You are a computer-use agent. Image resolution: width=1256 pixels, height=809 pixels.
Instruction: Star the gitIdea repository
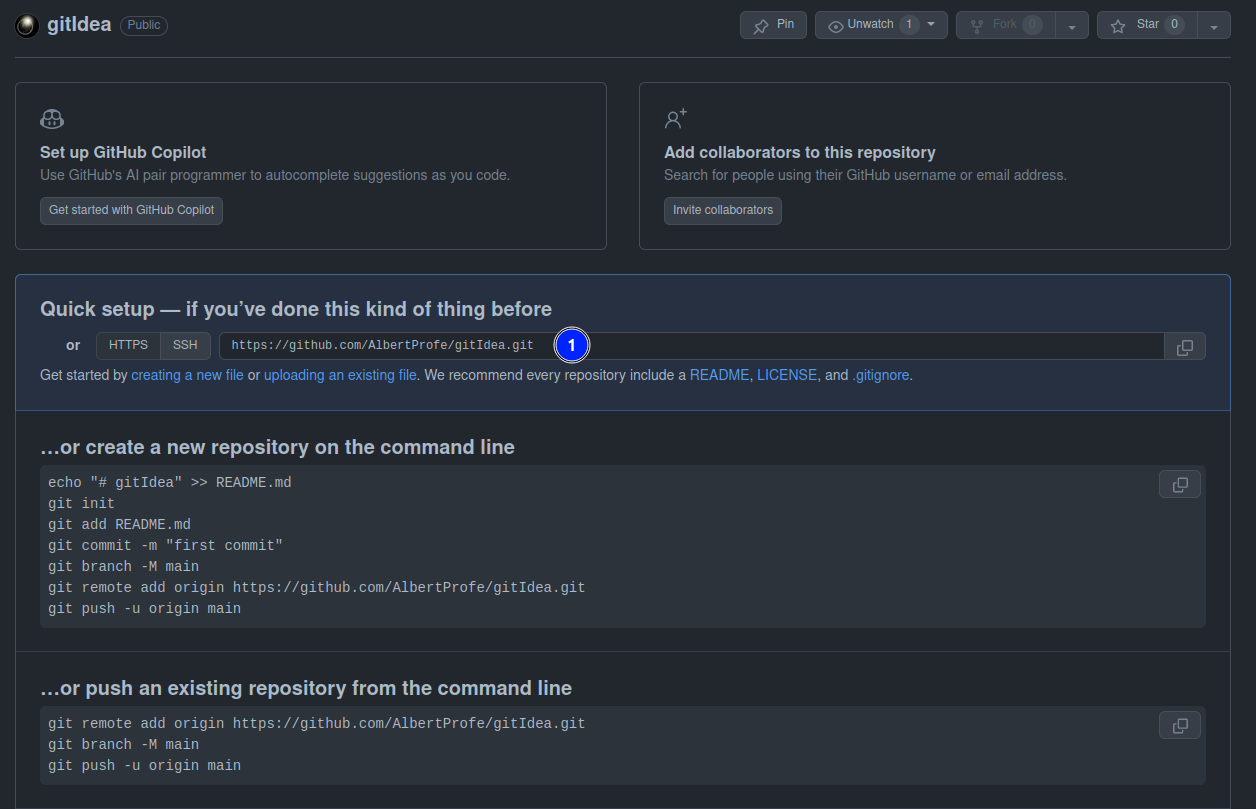click(1147, 25)
